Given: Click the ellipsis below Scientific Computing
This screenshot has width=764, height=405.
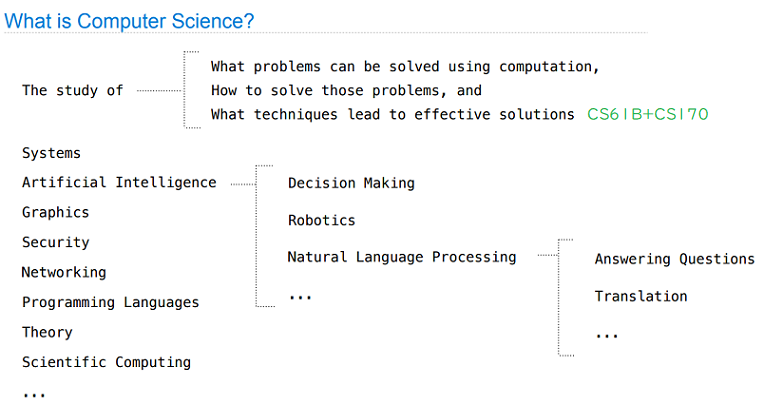Looking at the screenshot, I should pos(34,395).
